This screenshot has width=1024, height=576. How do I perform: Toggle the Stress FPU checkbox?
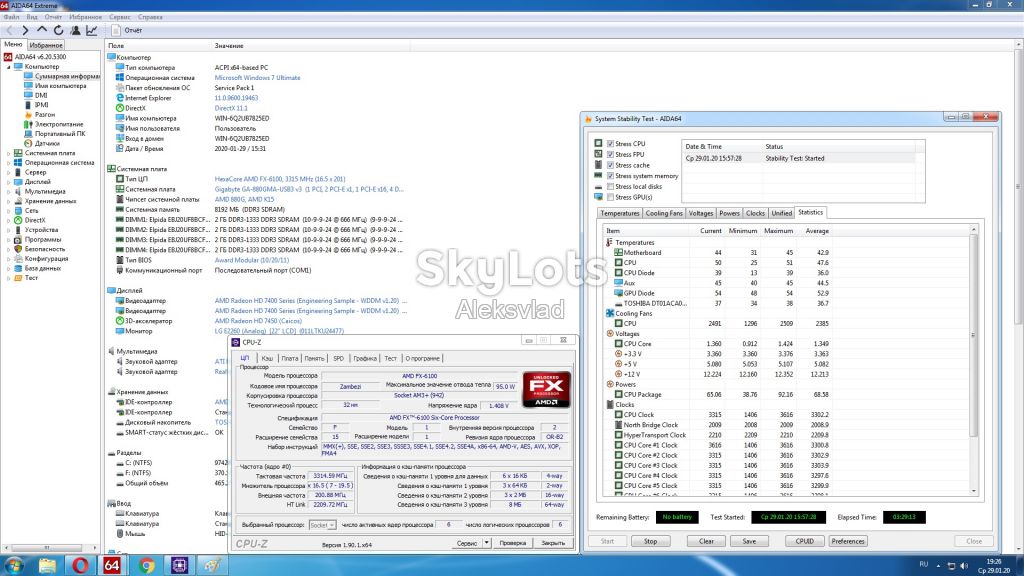click(x=611, y=155)
